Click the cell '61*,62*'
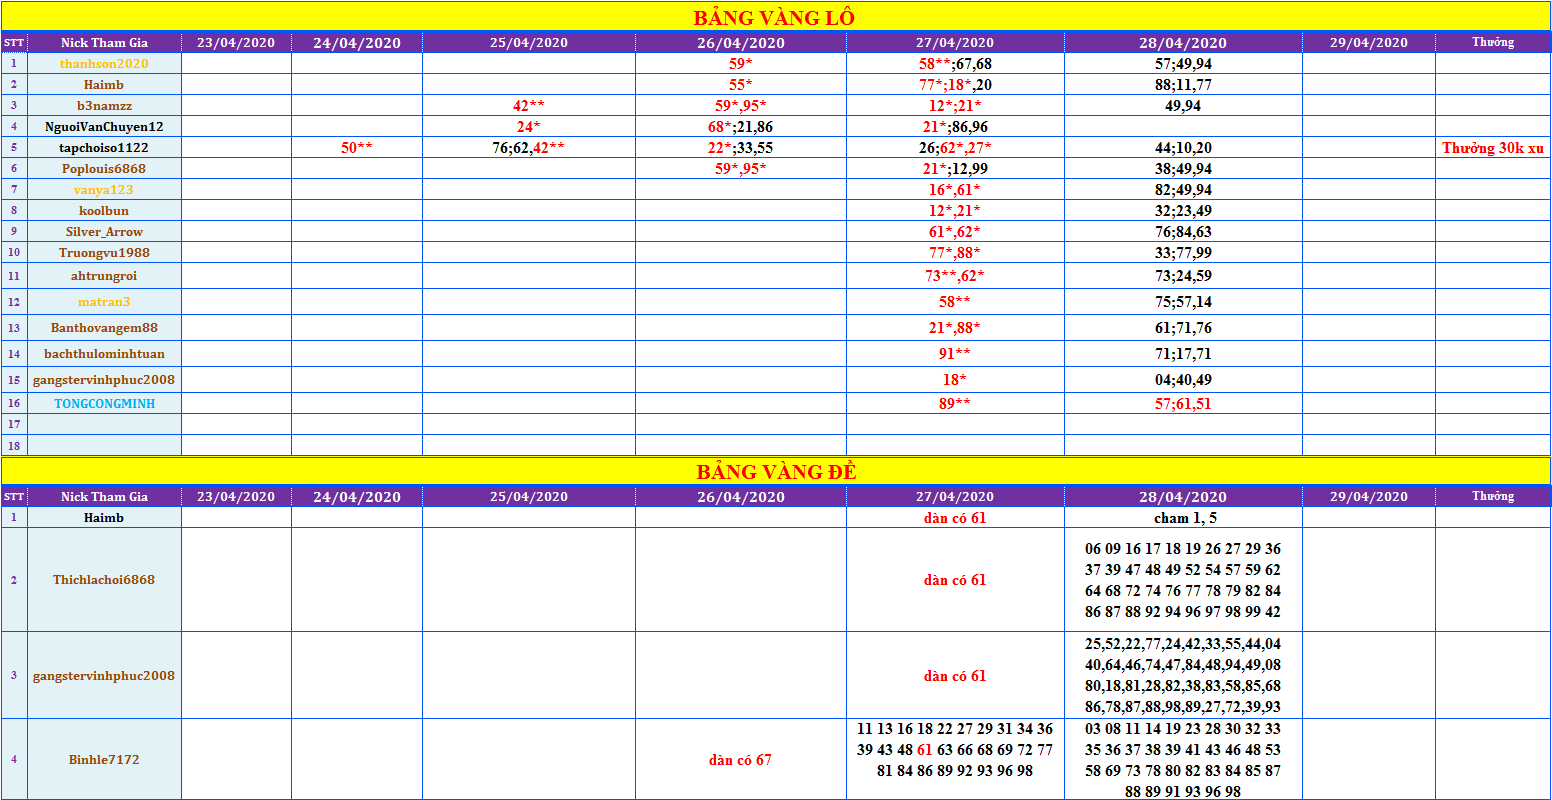1552x800 pixels. [x=955, y=231]
